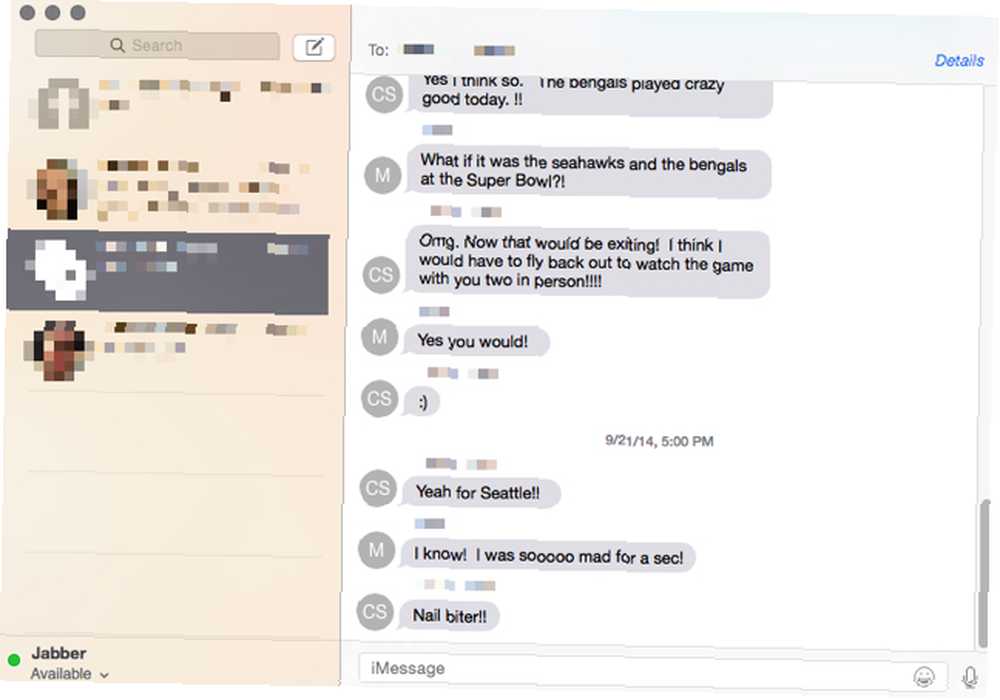This screenshot has width=1000, height=700.
Task: Expand the Available status dropdown
Action: point(70,674)
